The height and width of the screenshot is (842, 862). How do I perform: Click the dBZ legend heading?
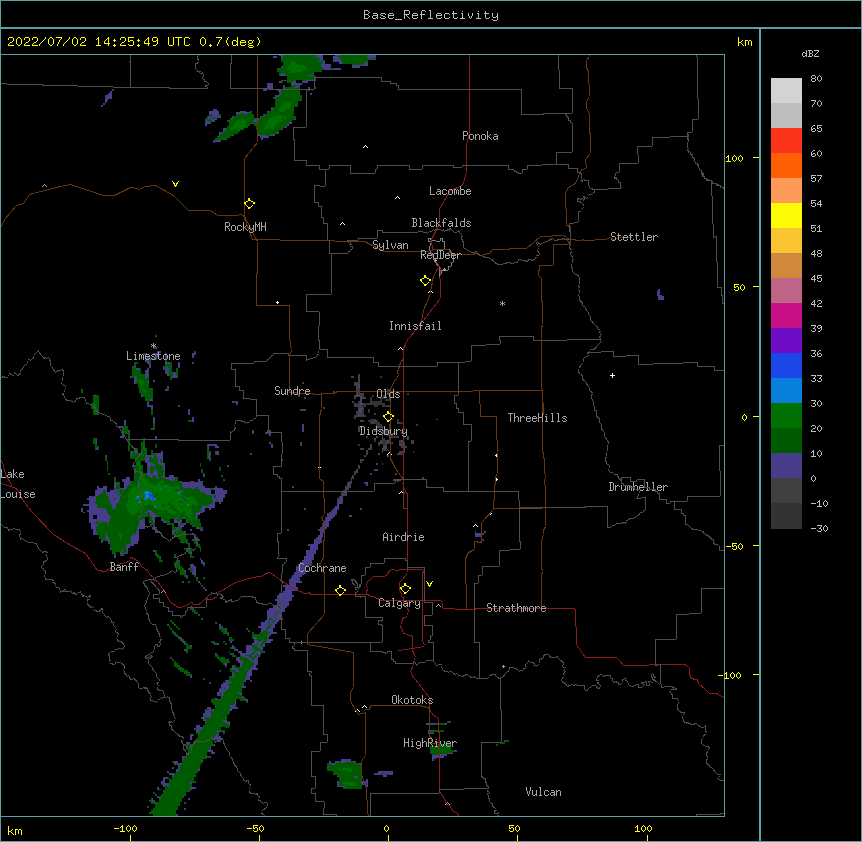(810, 54)
